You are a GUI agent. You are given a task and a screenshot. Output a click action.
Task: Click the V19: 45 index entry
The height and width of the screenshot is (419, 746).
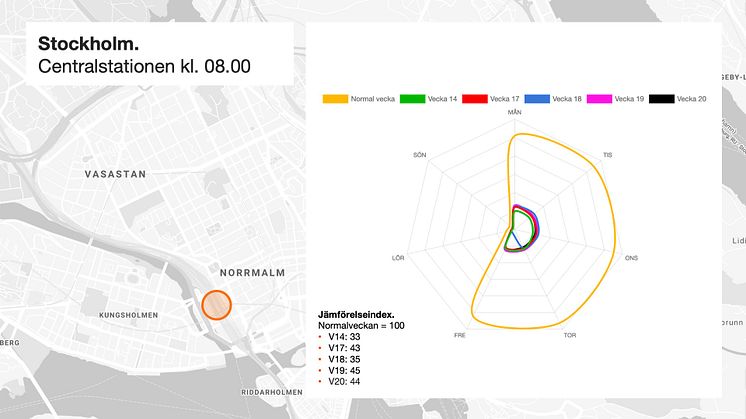(x=344, y=370)
